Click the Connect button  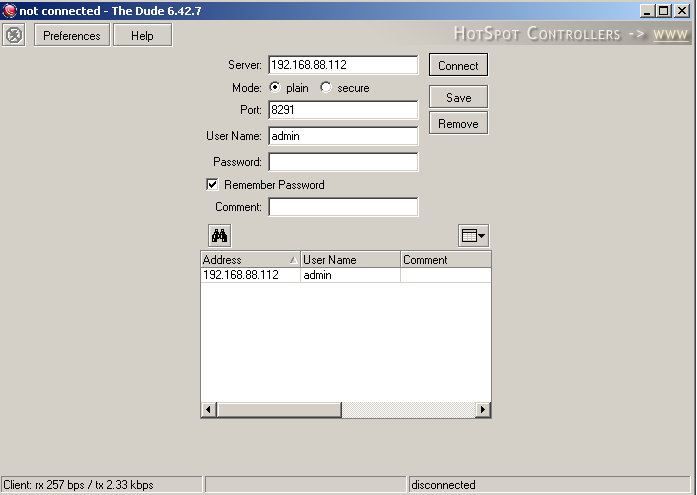click(x=458, y=65)
